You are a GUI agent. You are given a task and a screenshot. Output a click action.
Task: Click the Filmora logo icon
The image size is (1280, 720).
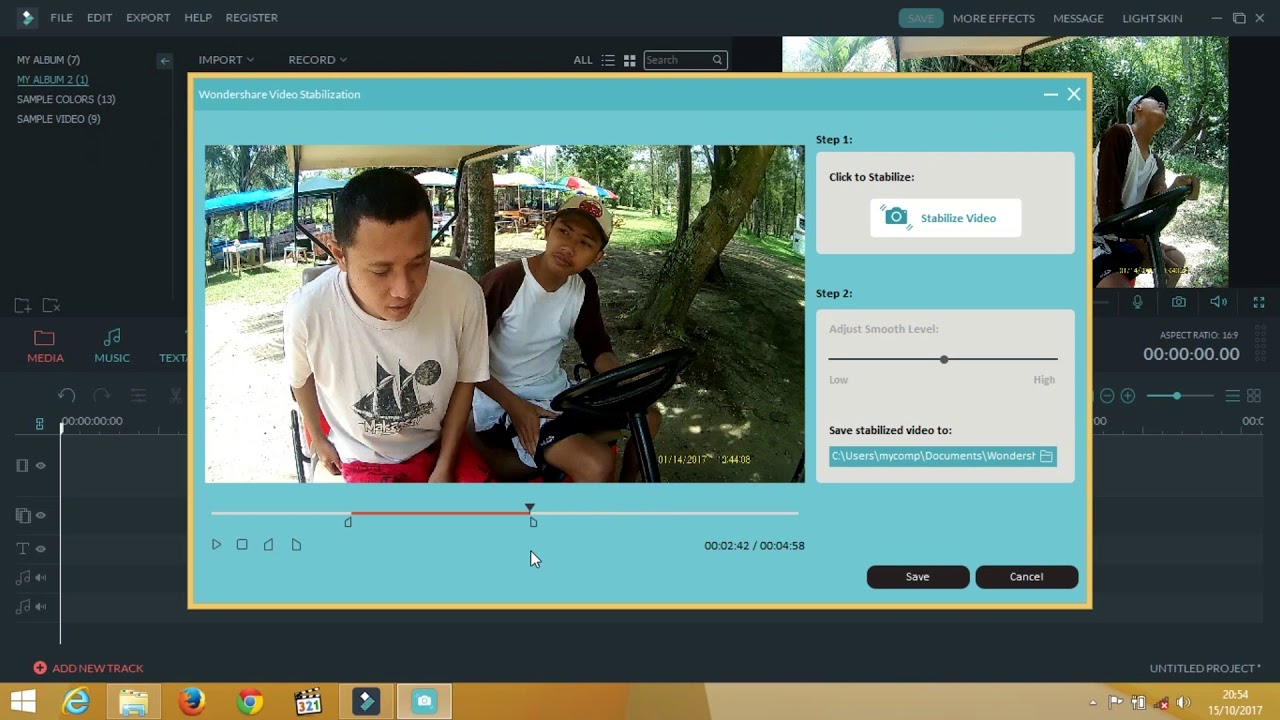27,18
